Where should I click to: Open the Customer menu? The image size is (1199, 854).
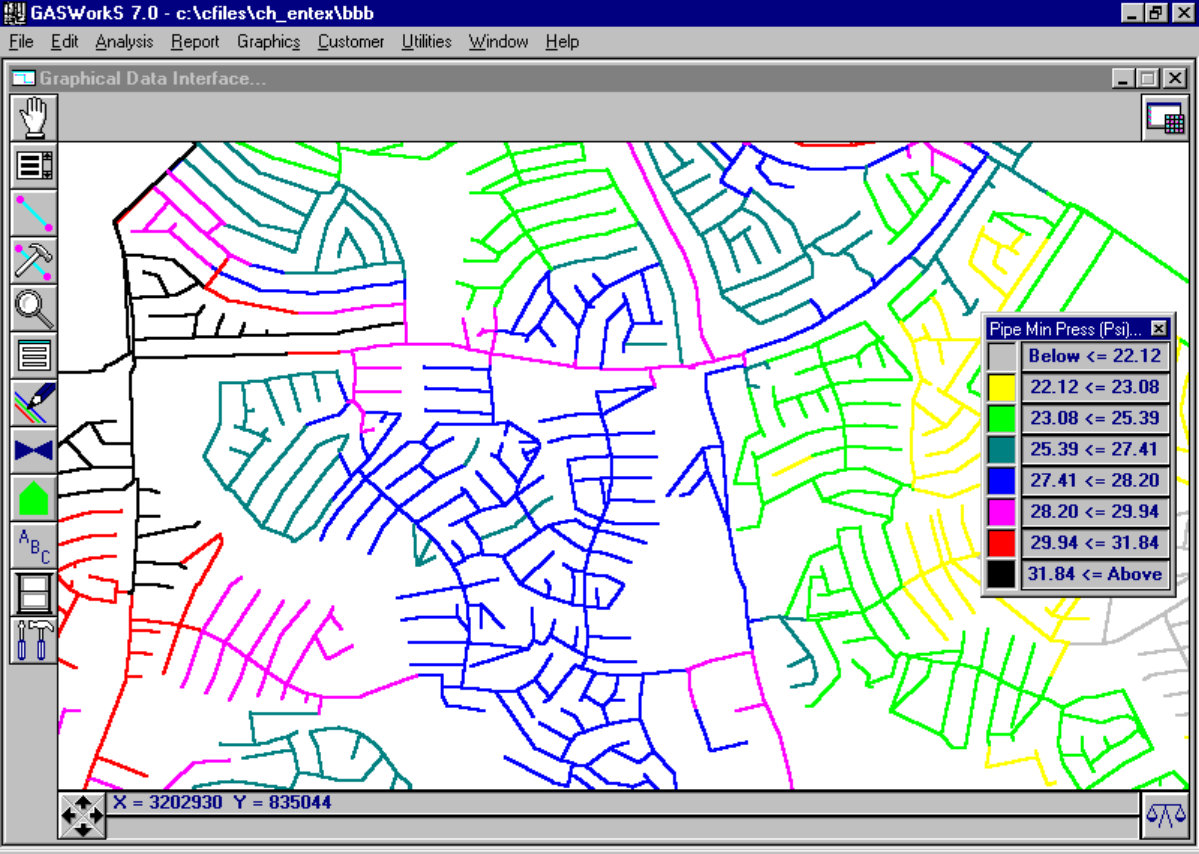point(351,42)
